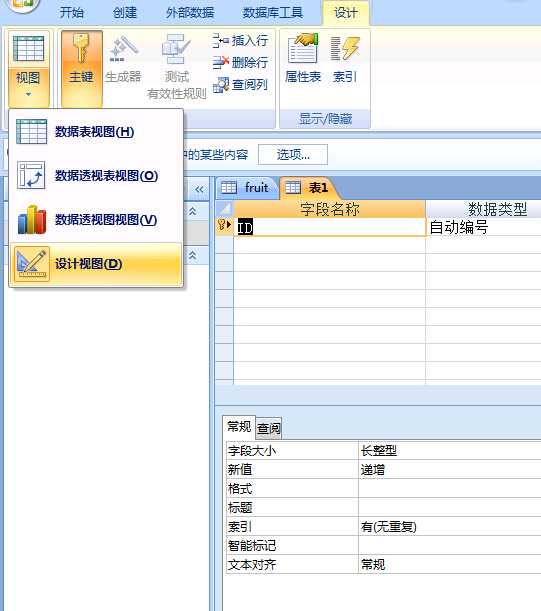The width and height of the screenshot is (541, 611).
Task: Click 插入行 insert rows
Action: coord(240,40)
